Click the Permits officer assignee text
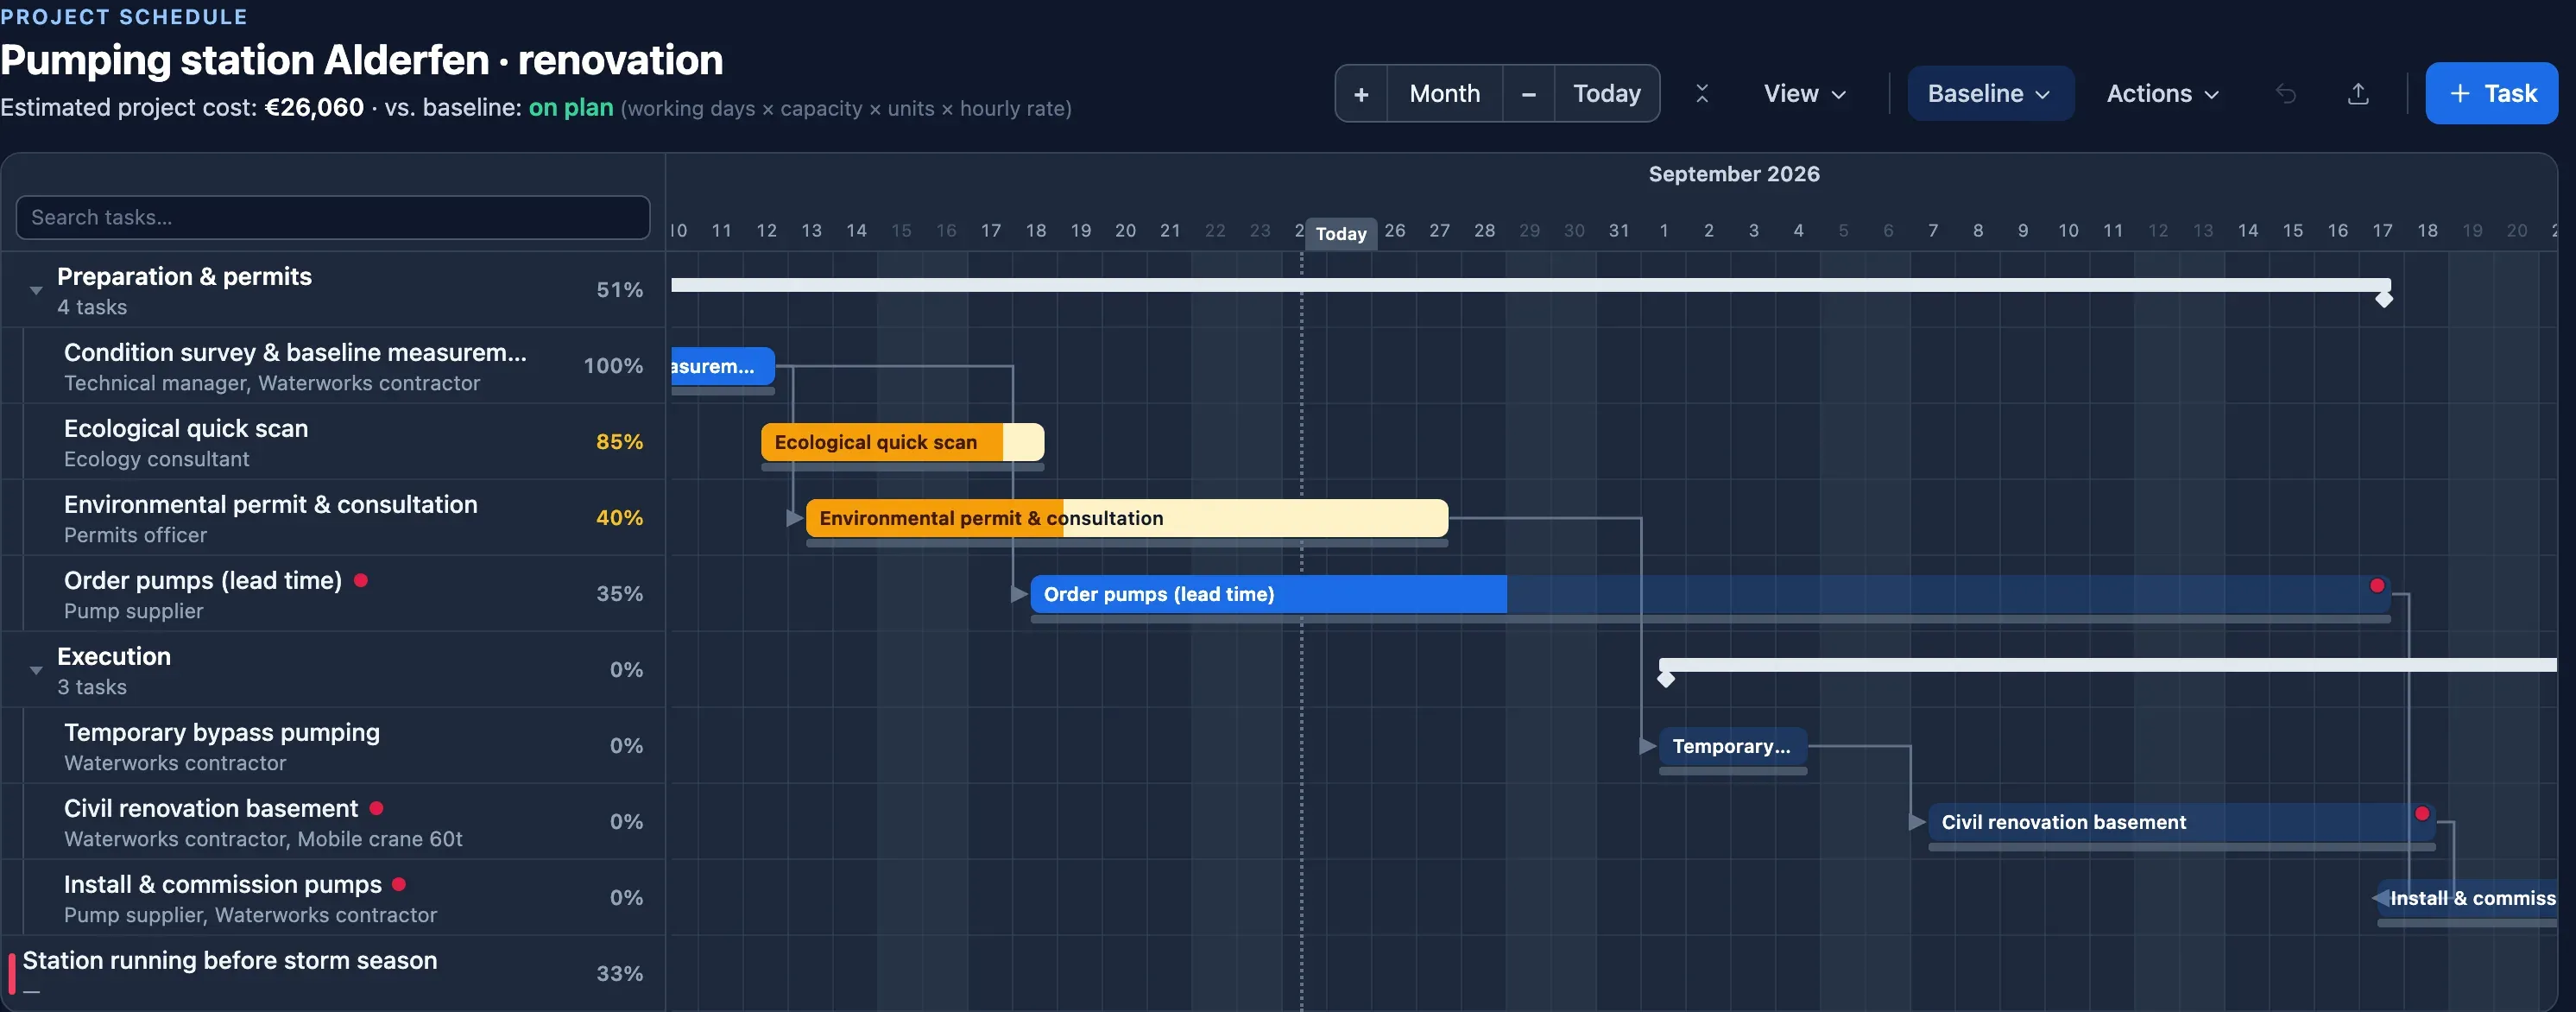The width and height of the screenshot is (2576, 1012). coord(135,535)
